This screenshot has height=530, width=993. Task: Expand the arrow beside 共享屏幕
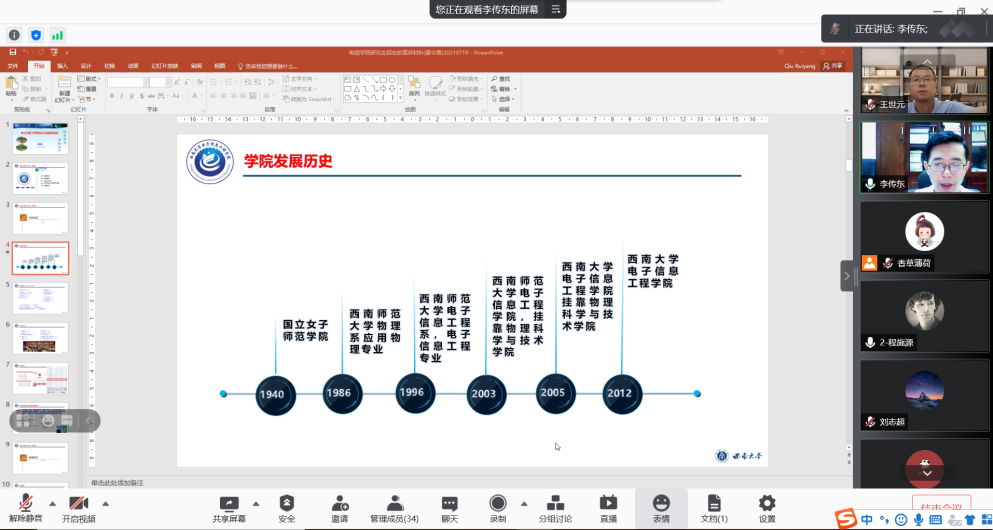click(x=256, y=503)
